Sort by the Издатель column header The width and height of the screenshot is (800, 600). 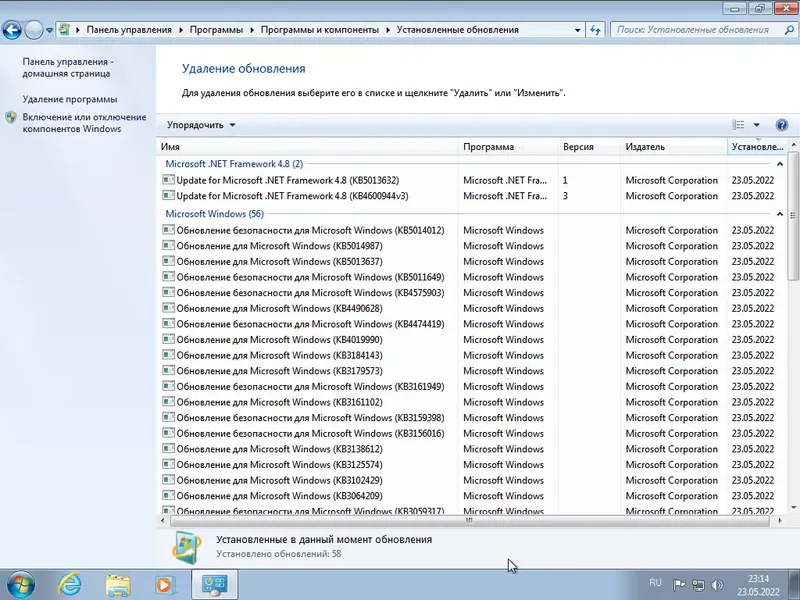pos(673,147)
